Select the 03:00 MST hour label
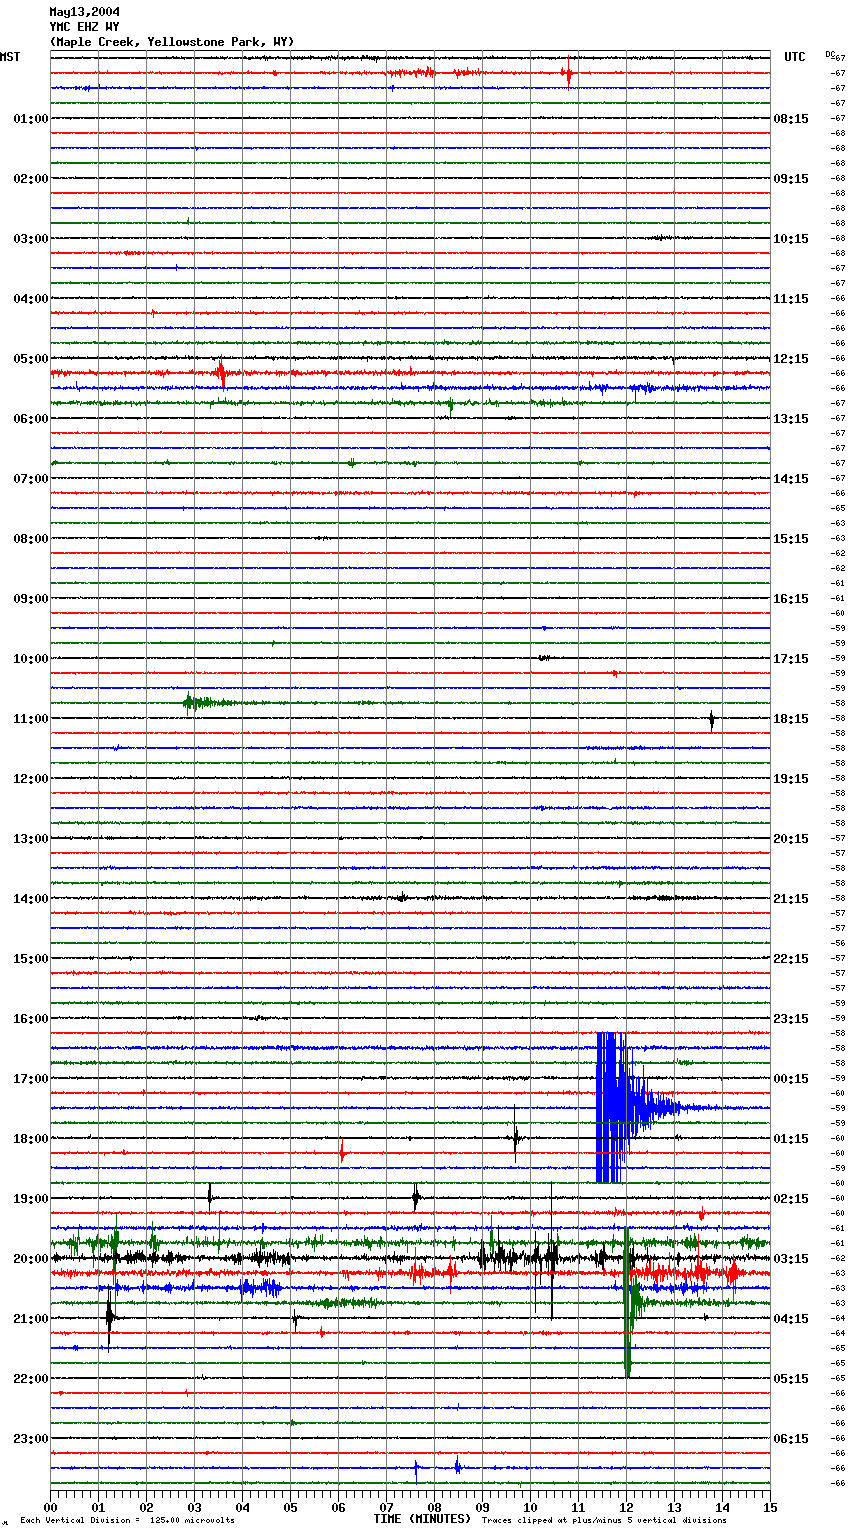The image size is (850, 1534). 30,239
